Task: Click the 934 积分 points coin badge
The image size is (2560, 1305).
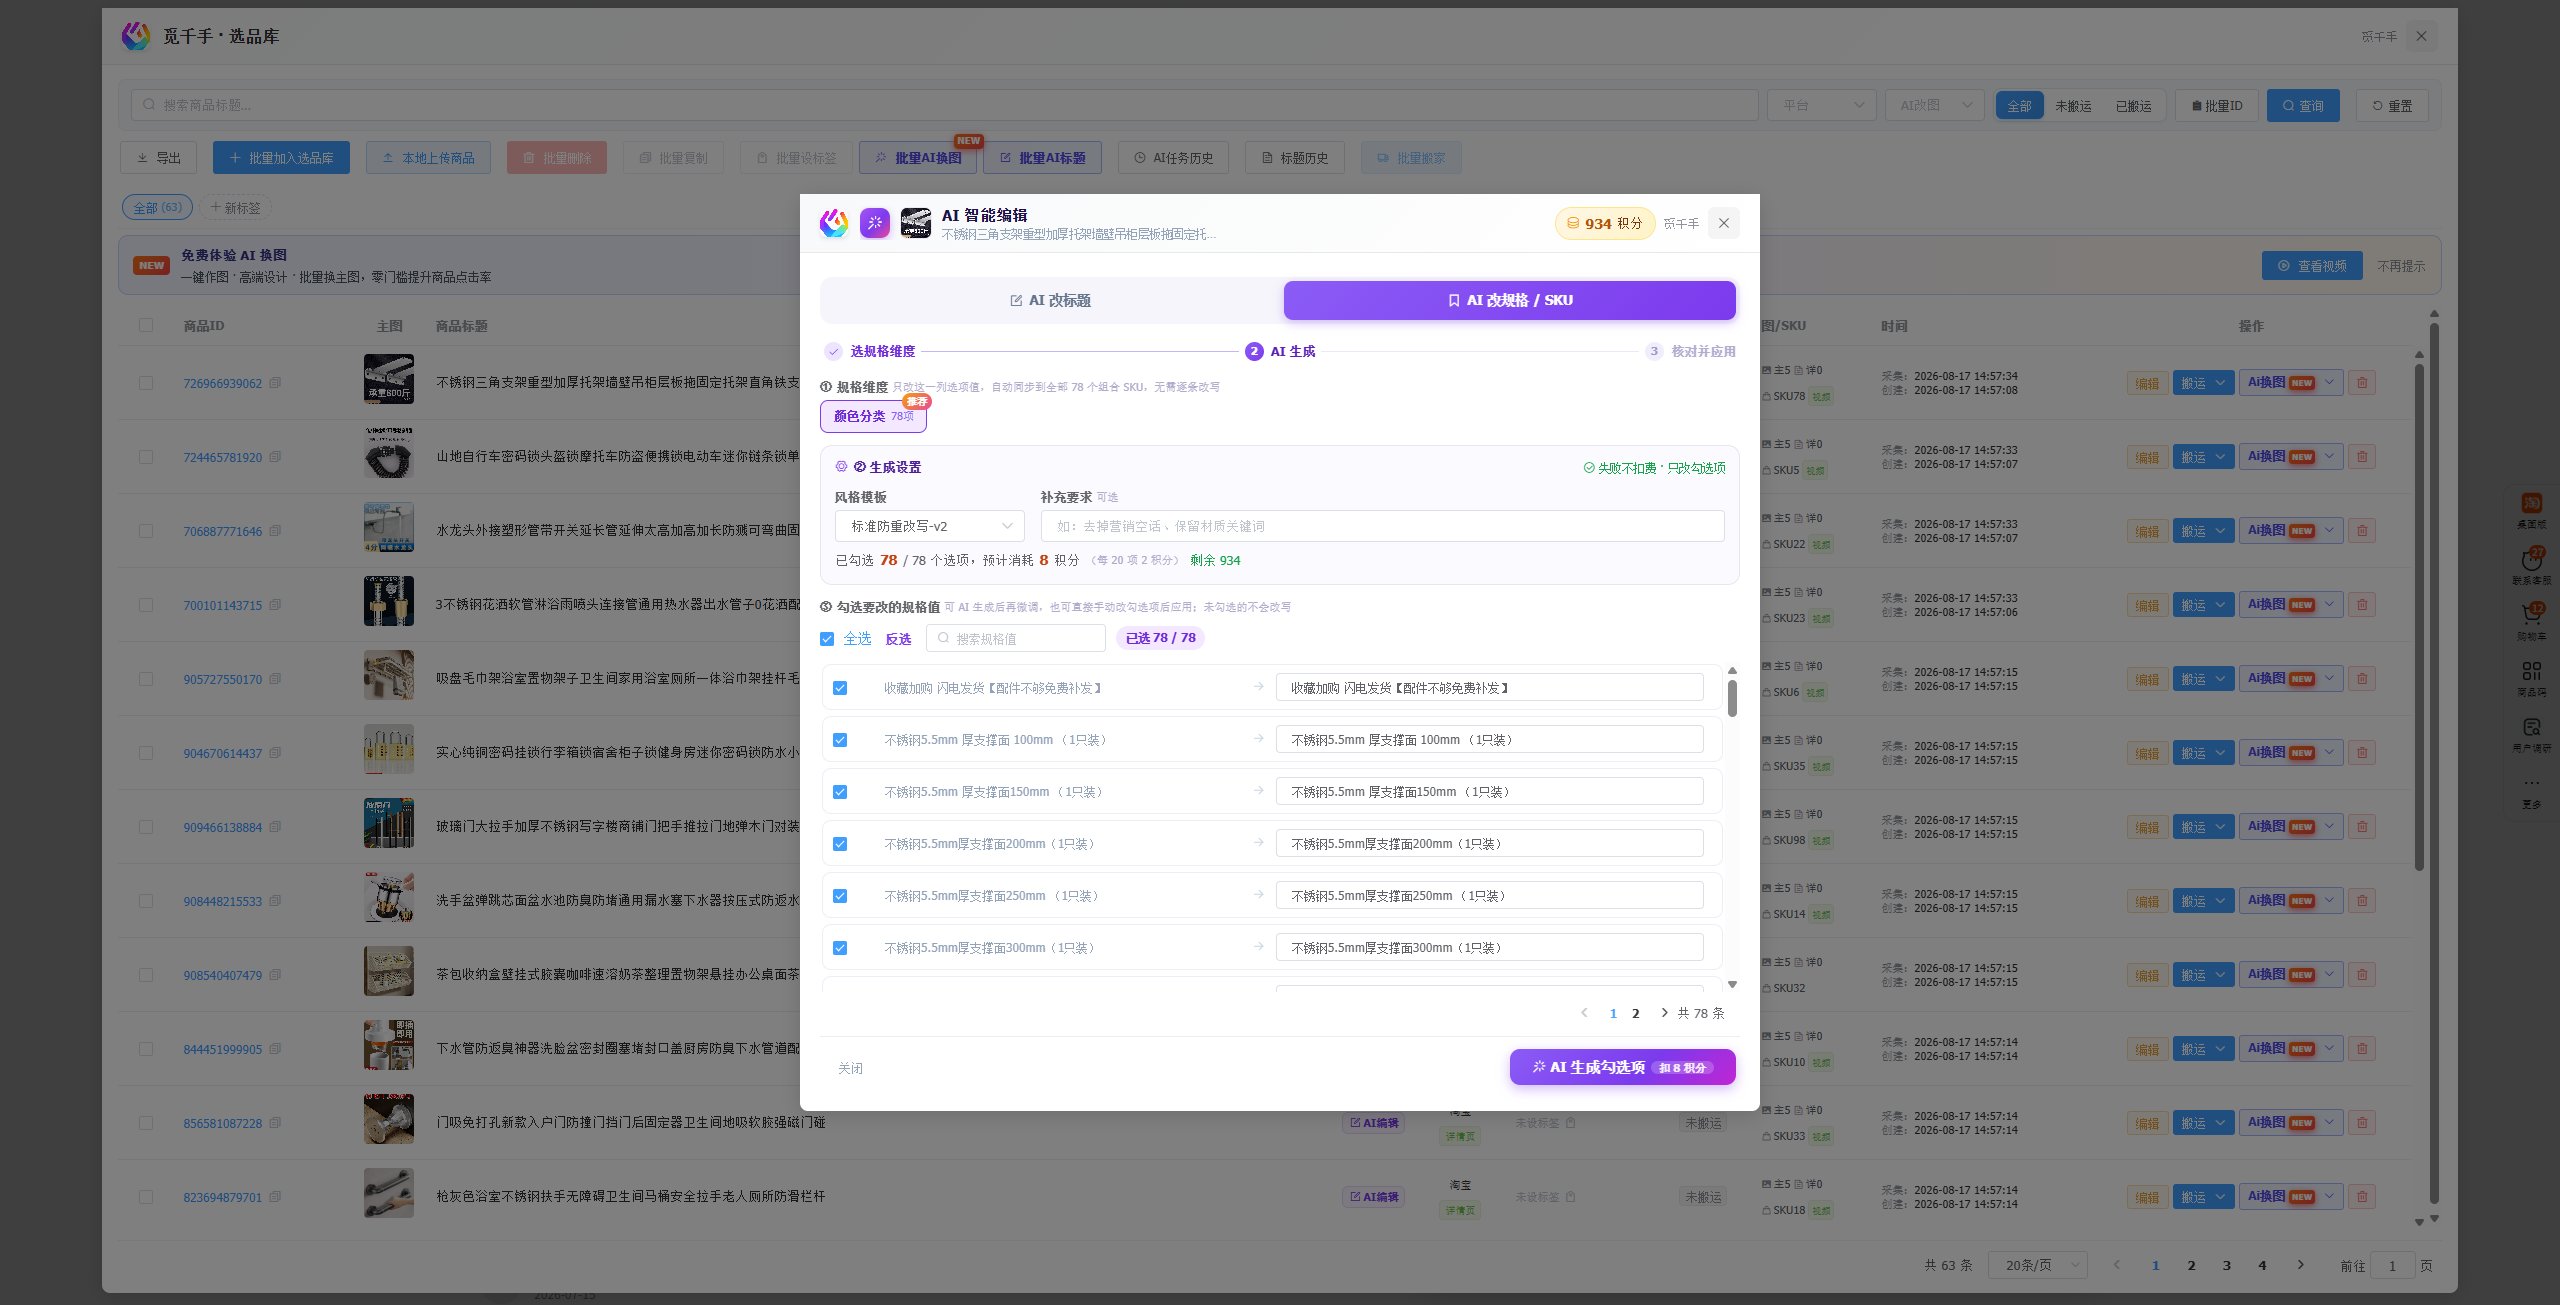Action: tap(1605, 223)
